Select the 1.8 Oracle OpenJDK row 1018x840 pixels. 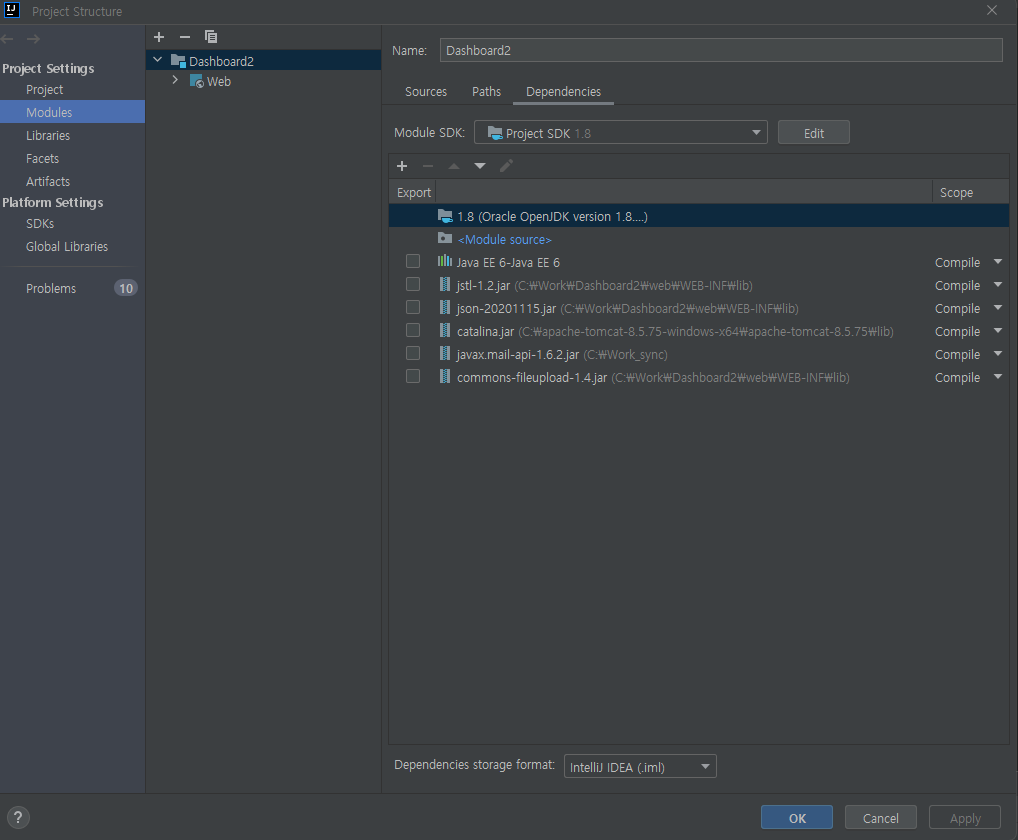[x=699, y=216]
